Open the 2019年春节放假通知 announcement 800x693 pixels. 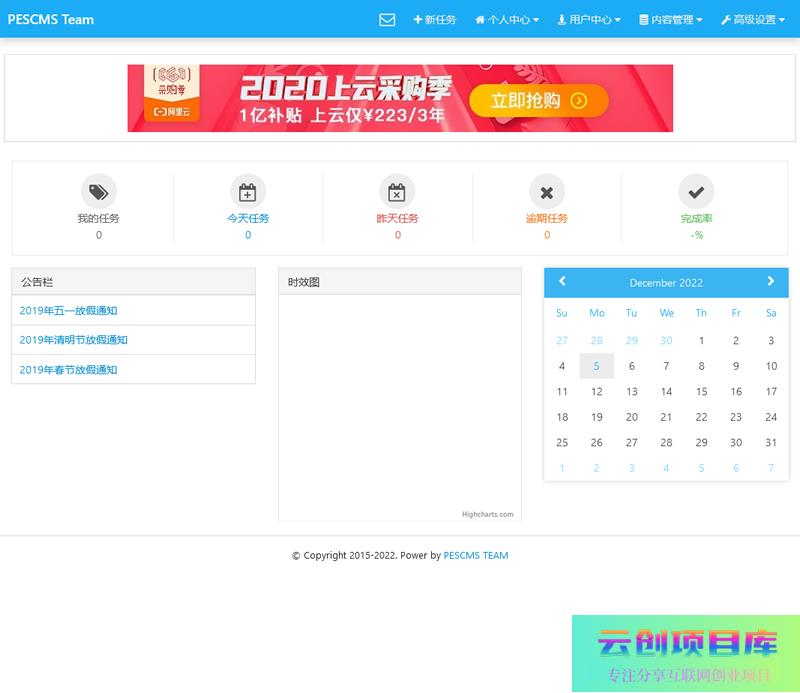pyautogui.click(x=68, y=370)
